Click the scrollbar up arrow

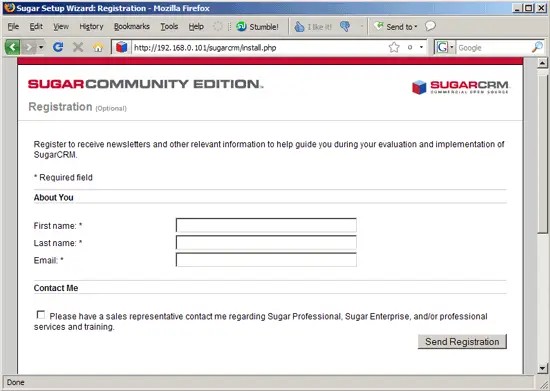pyautogui.click(x=542, y=63)
